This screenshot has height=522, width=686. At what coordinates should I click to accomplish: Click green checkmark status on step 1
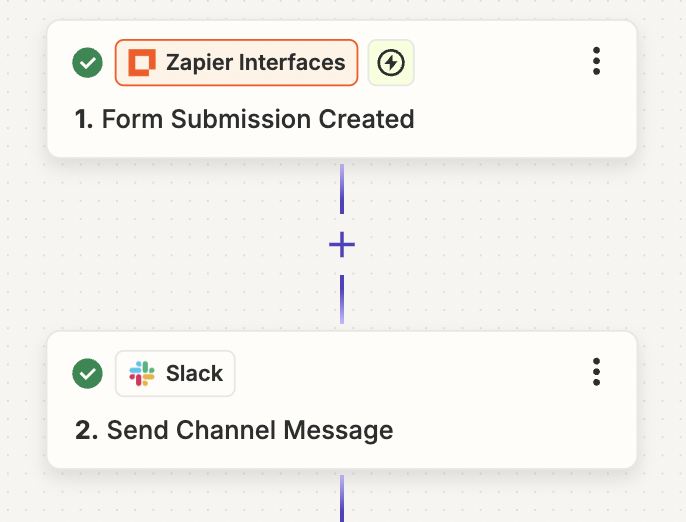point(88,63)
